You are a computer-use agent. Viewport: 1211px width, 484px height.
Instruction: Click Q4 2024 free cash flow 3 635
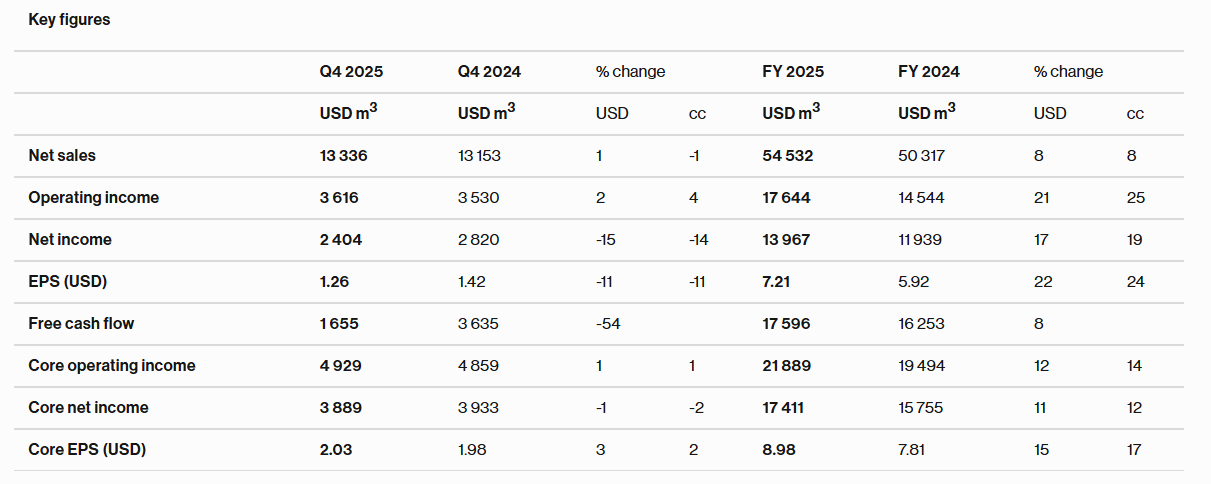(x=479, y=324)
